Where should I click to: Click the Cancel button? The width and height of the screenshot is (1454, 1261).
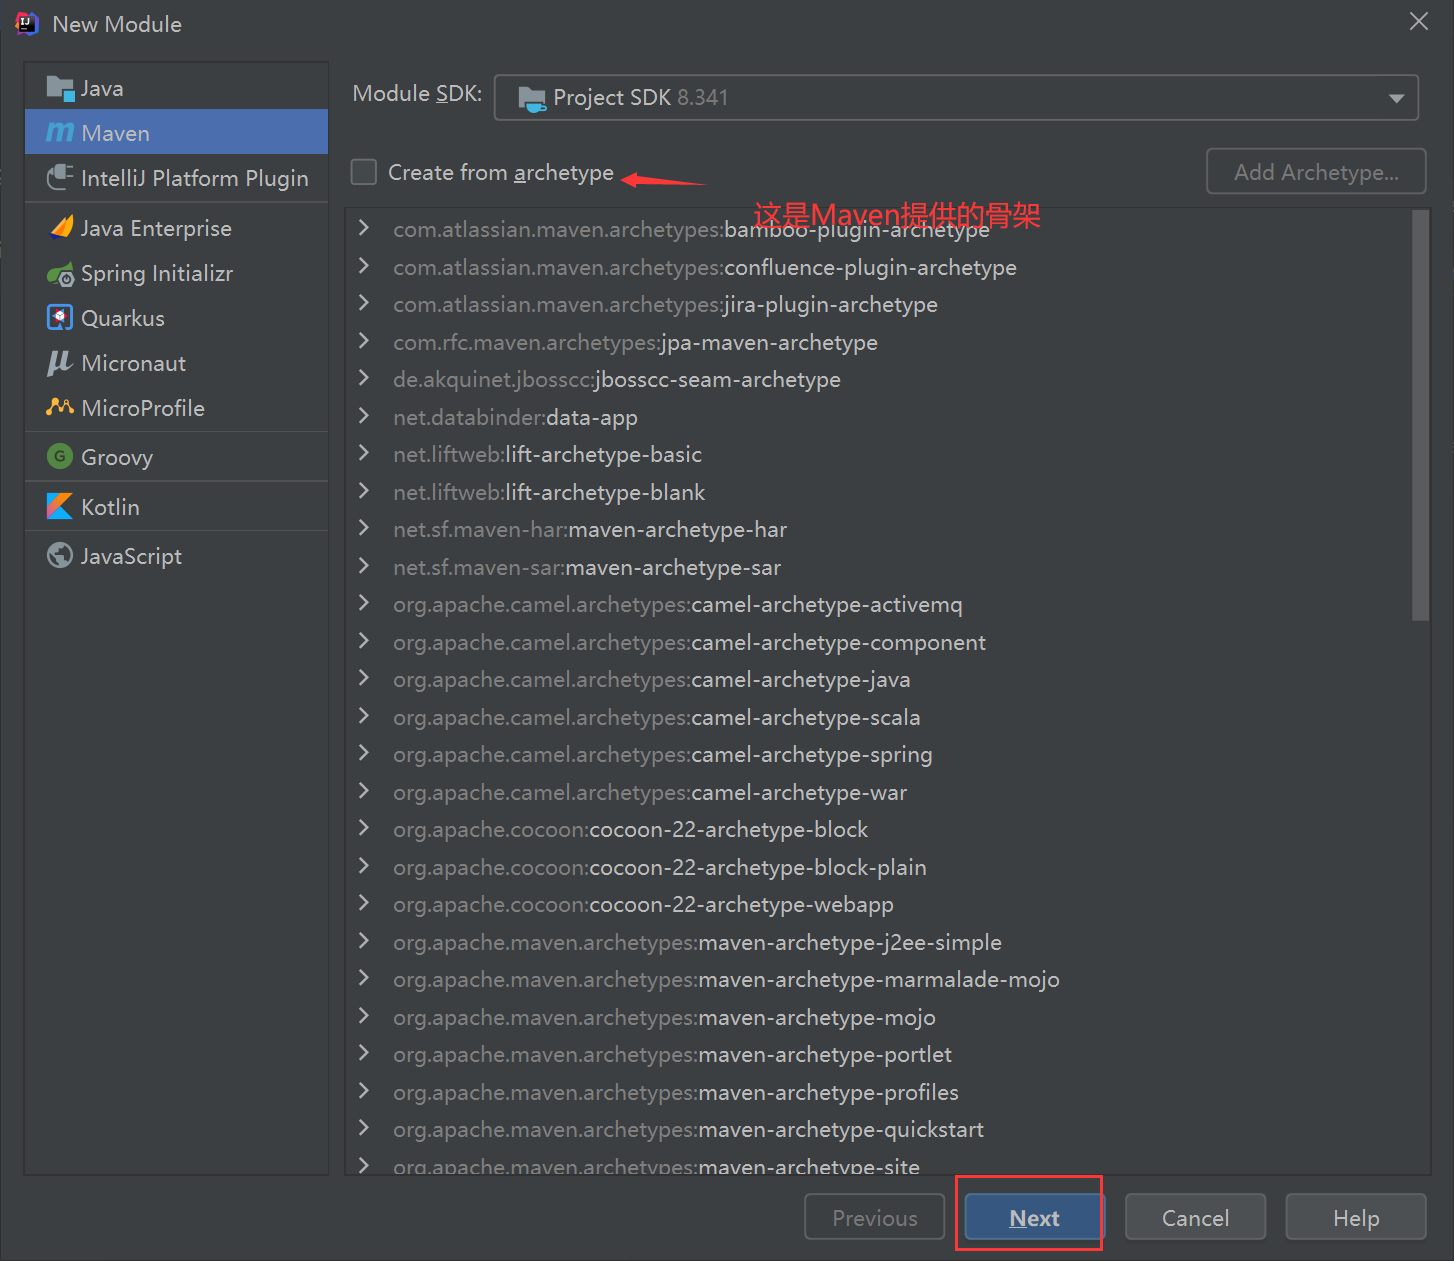tap(1195, 1217)
